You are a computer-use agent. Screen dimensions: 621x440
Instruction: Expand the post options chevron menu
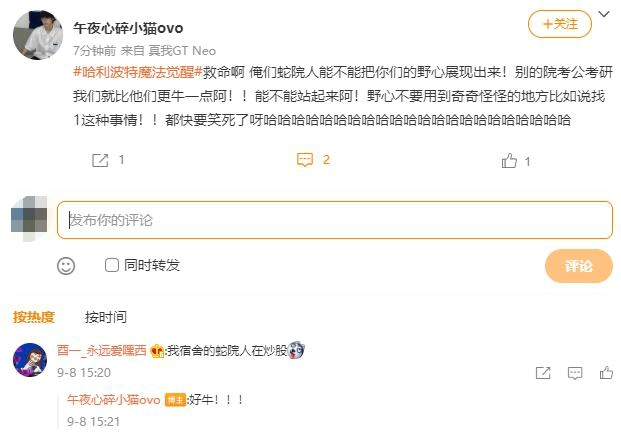click(x=604, y=15)
